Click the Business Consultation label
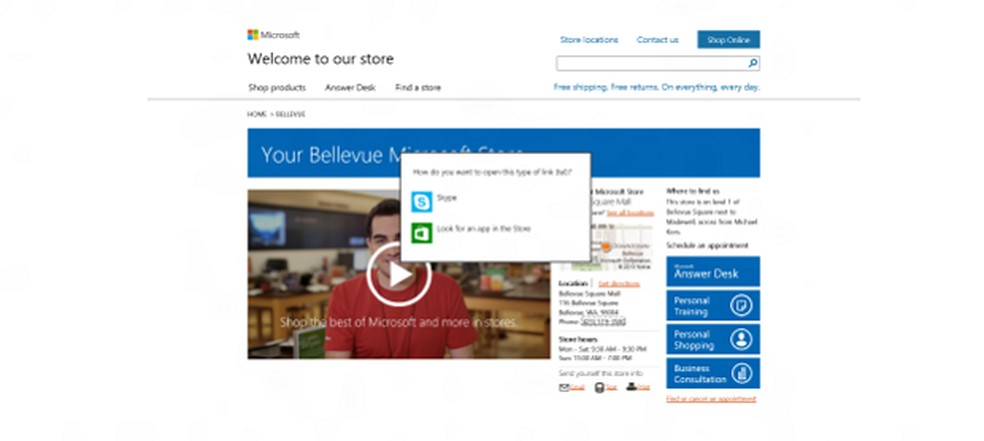 pos(700,374)
